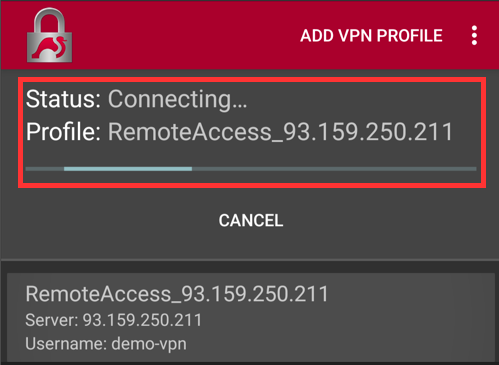
Task: Click the divider above the profile list
Action: tap(249, 260)
